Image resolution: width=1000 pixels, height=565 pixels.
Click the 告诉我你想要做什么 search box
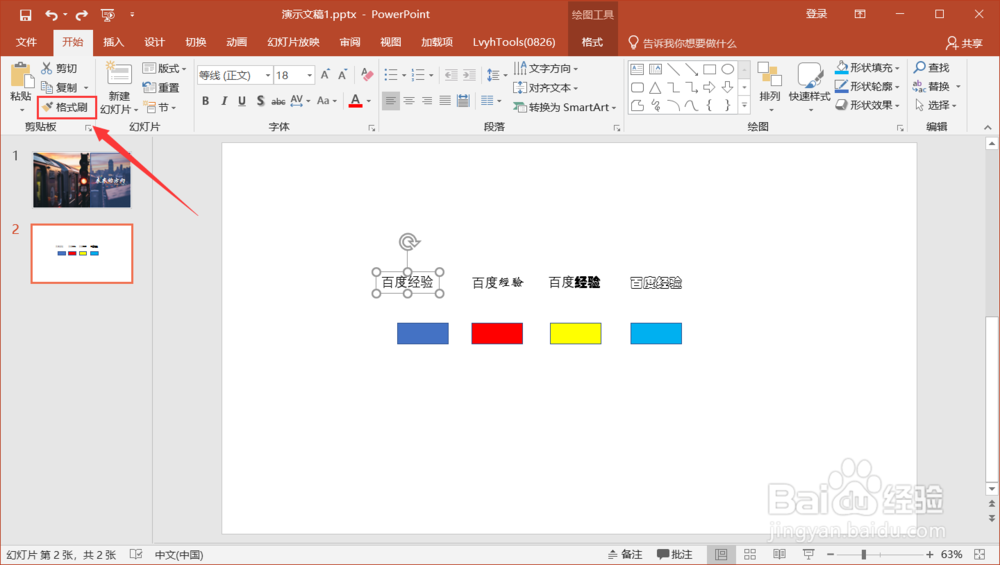(682, 43)
